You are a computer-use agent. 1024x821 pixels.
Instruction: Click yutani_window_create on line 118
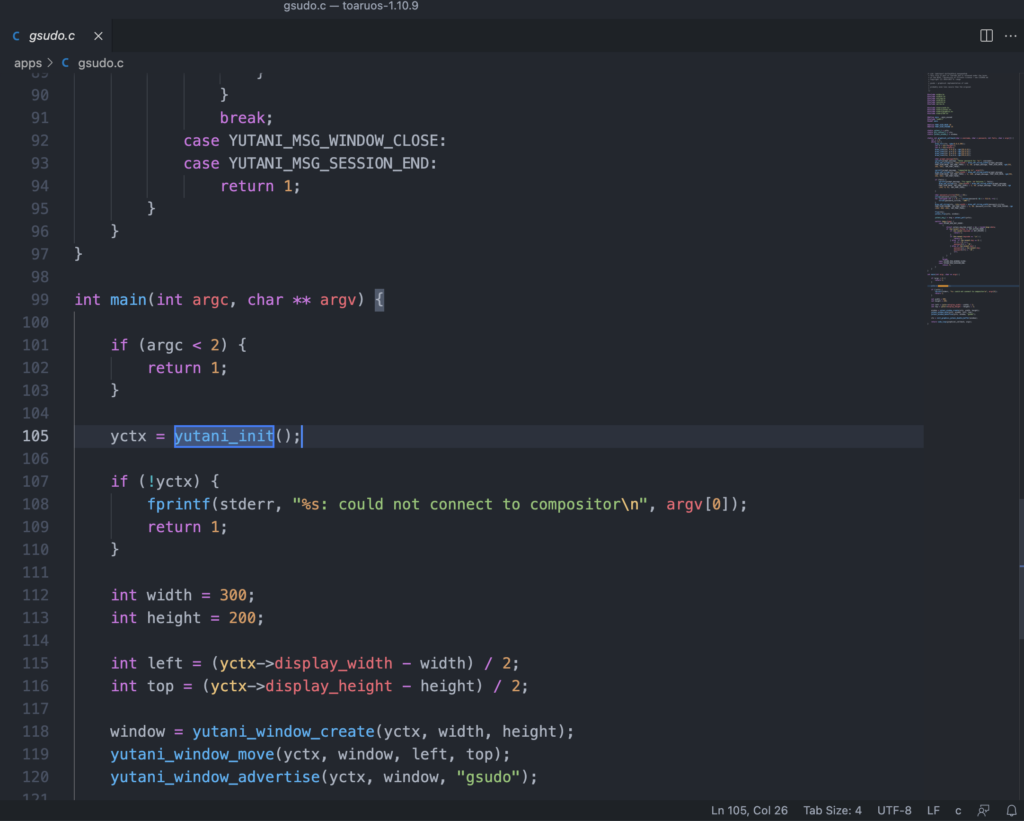pos(283,732)
